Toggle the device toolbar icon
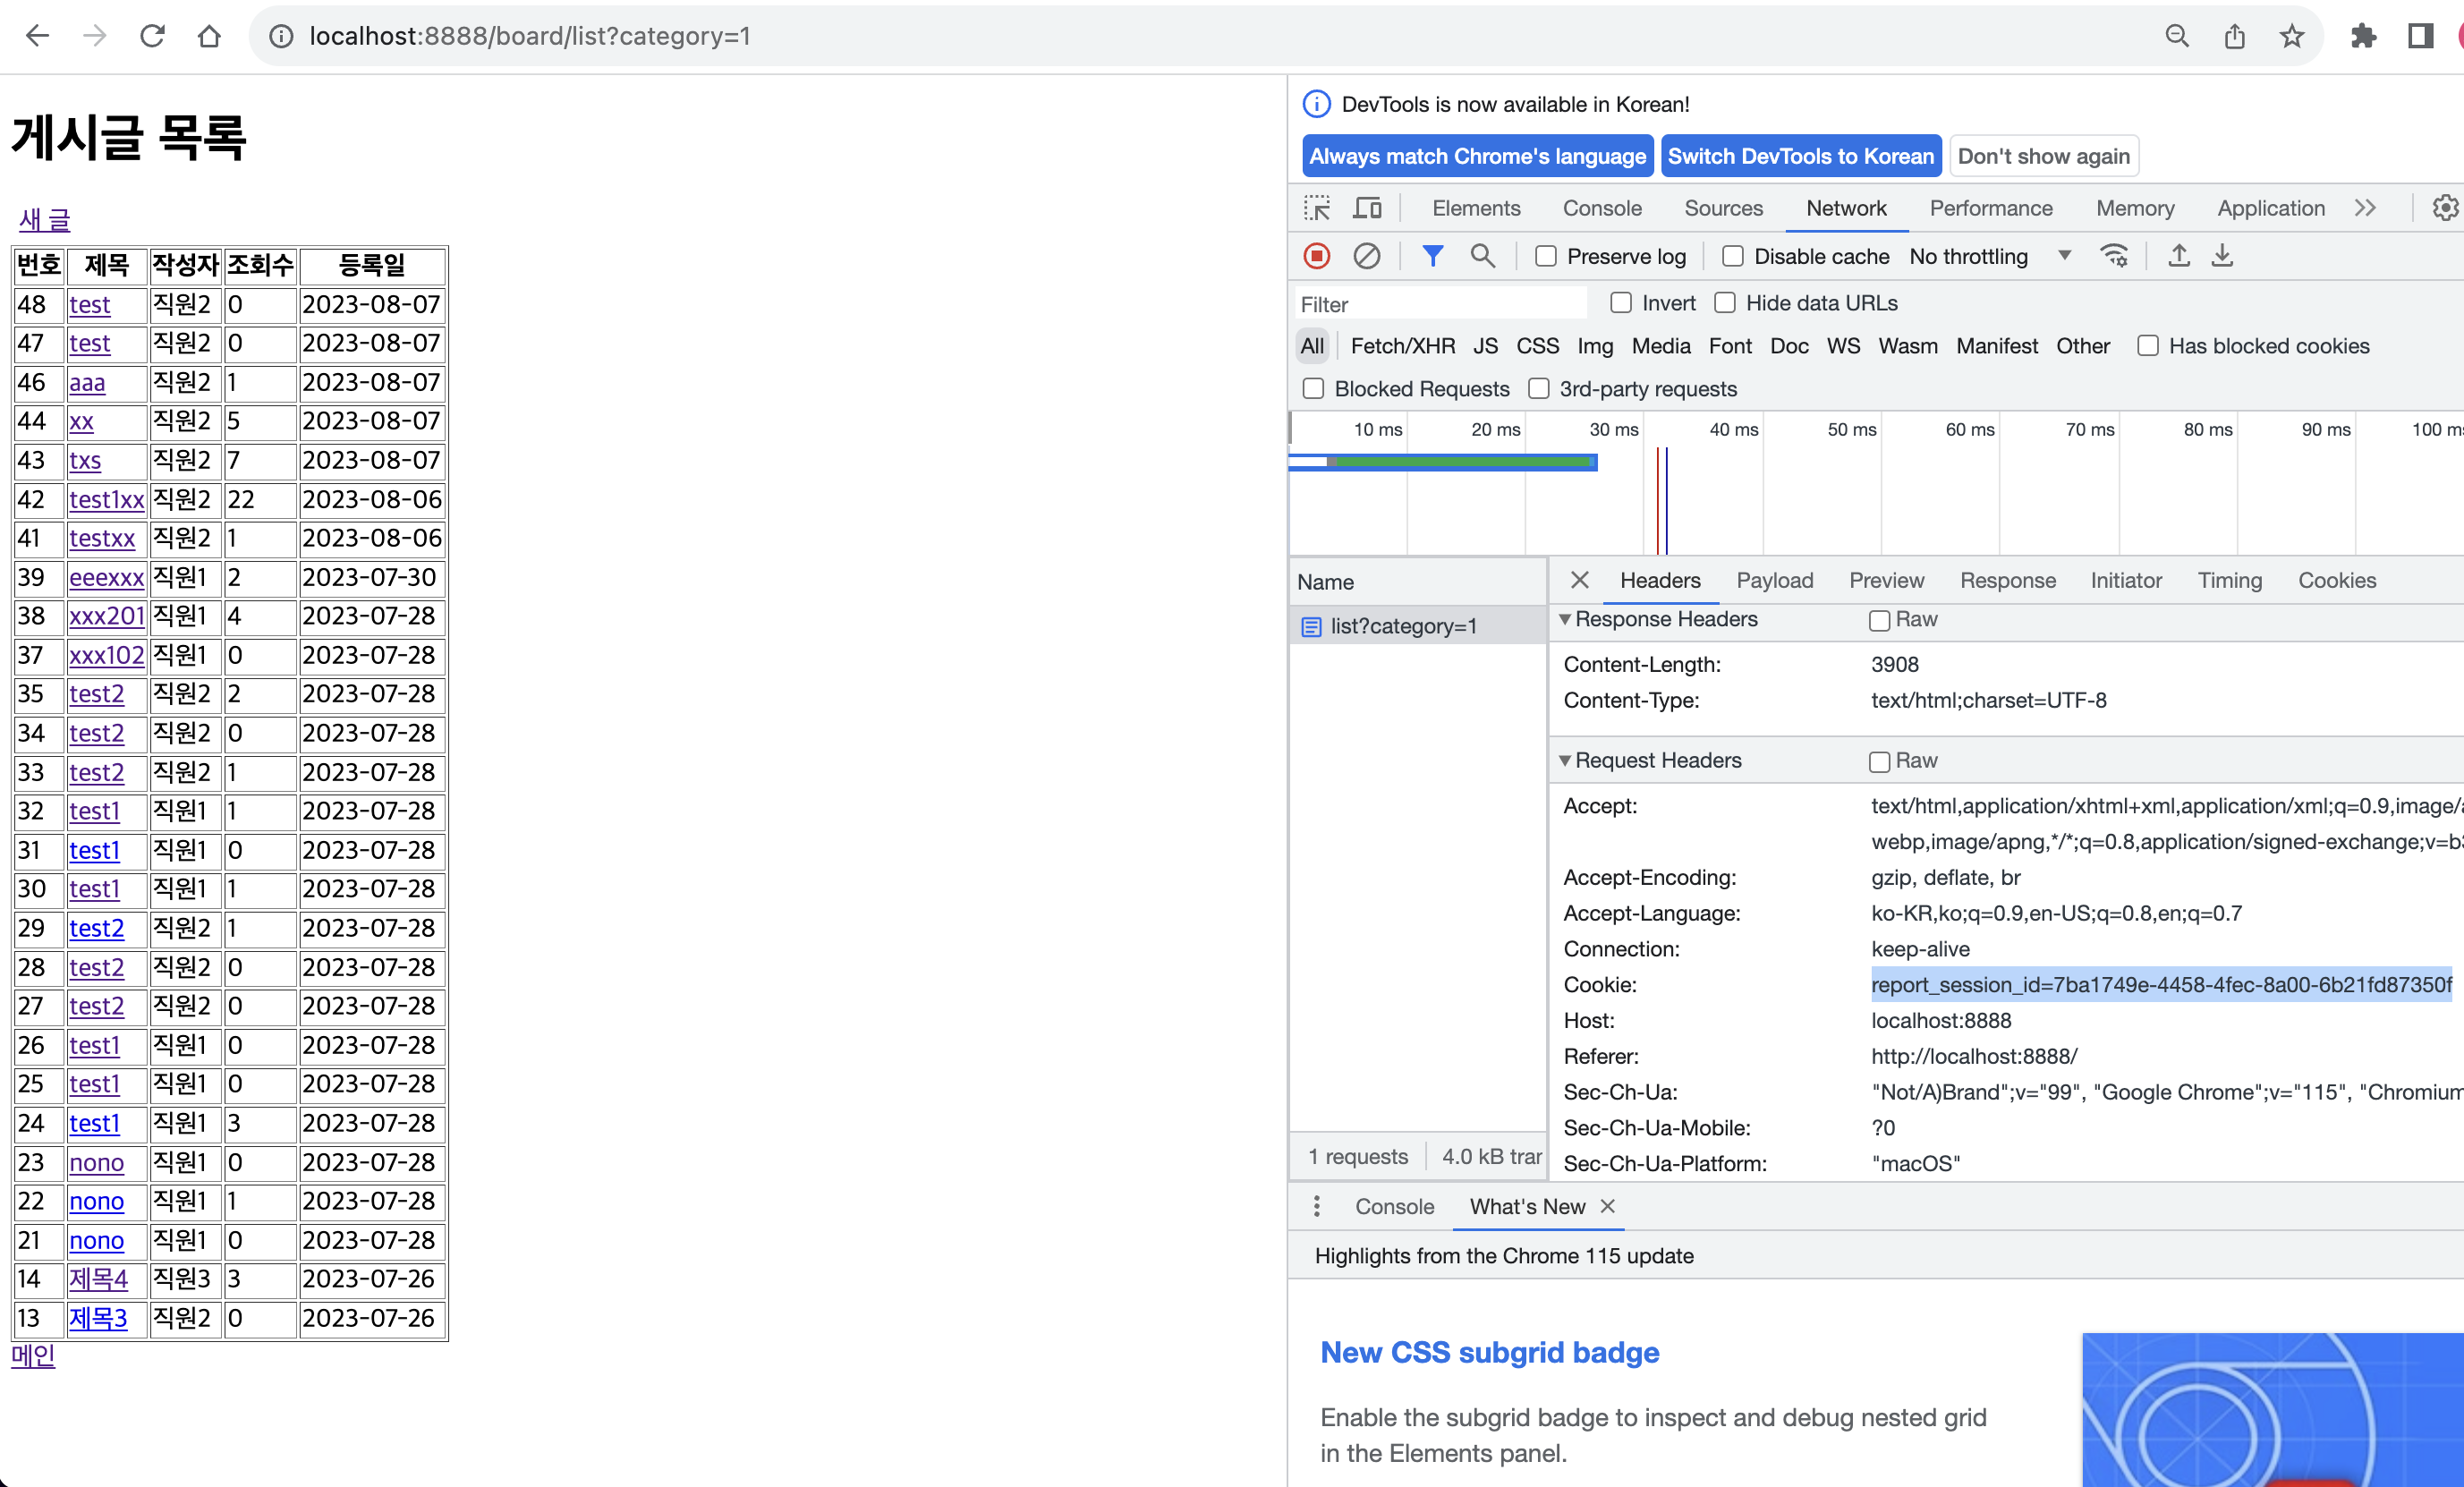The image size is (2464, 1487). click(1367, 208)
